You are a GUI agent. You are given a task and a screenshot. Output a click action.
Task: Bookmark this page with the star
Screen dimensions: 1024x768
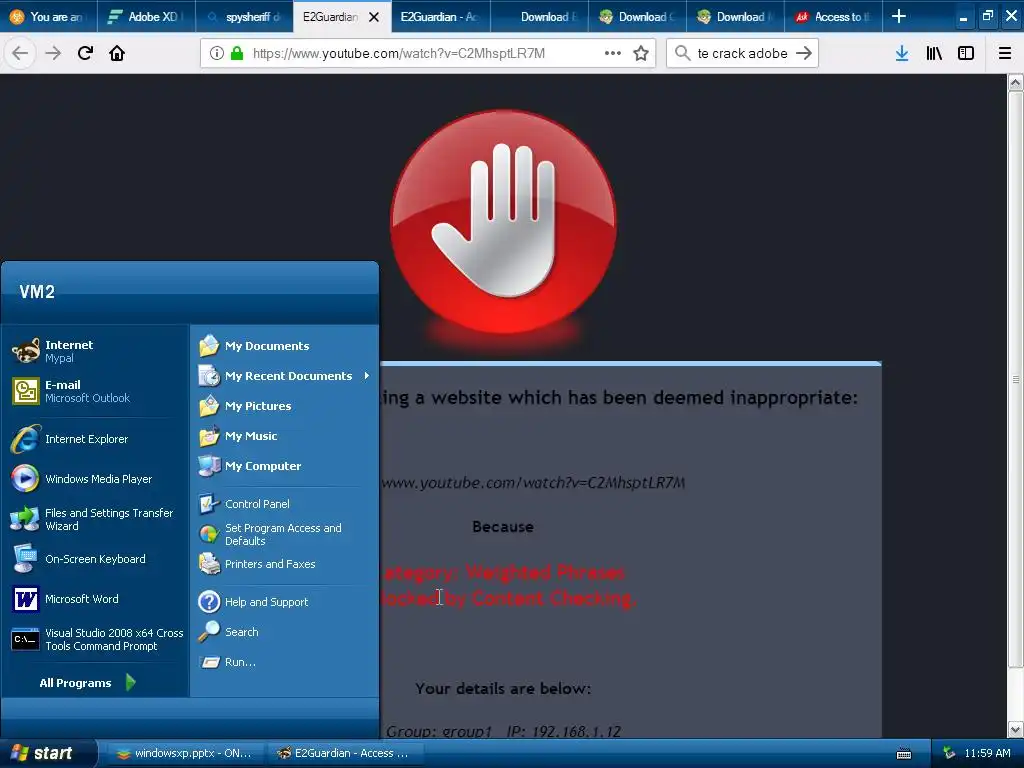coord(641,54)
